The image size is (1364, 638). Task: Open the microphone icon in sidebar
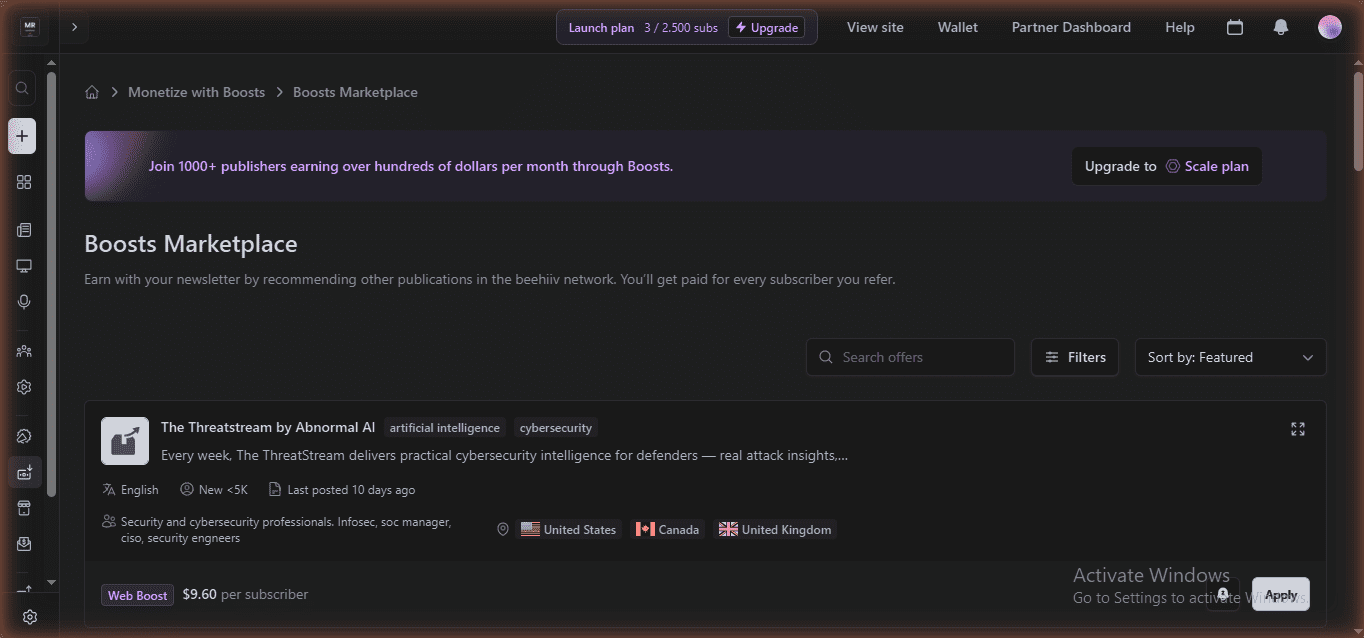pyautogui.click(x=24, y=302)
